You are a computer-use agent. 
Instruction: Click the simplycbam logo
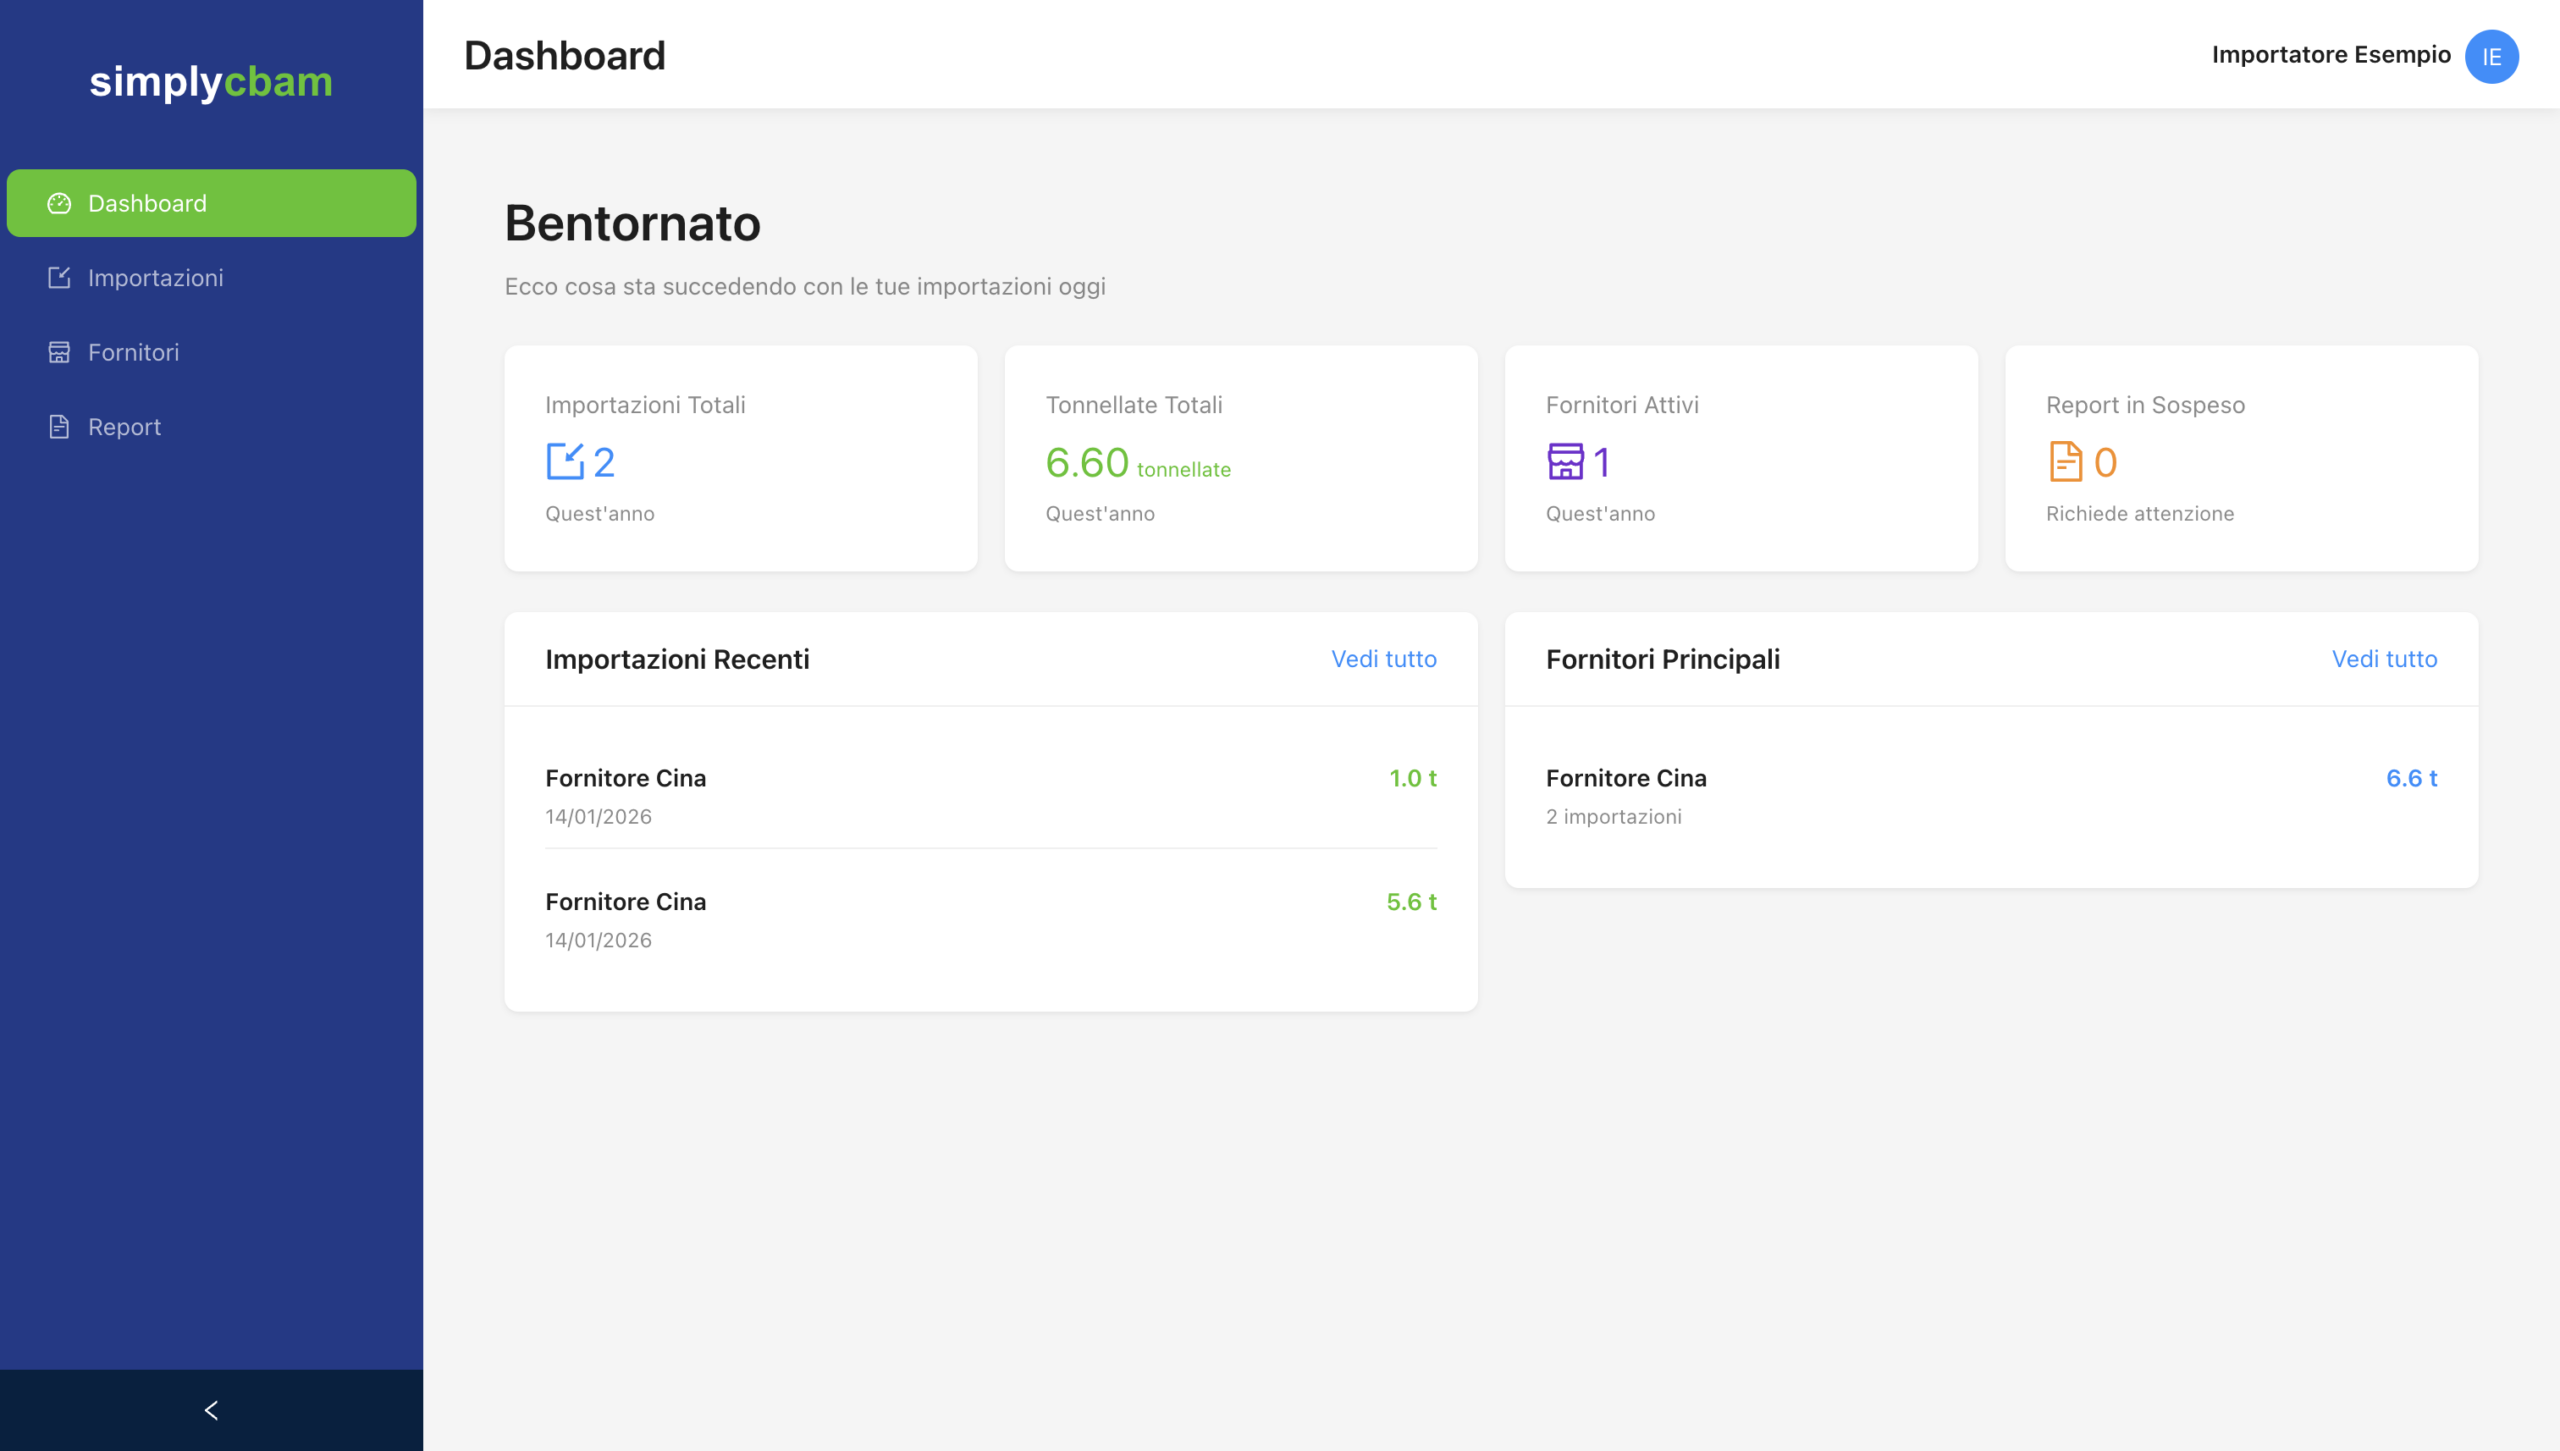[x=211, y=82]
